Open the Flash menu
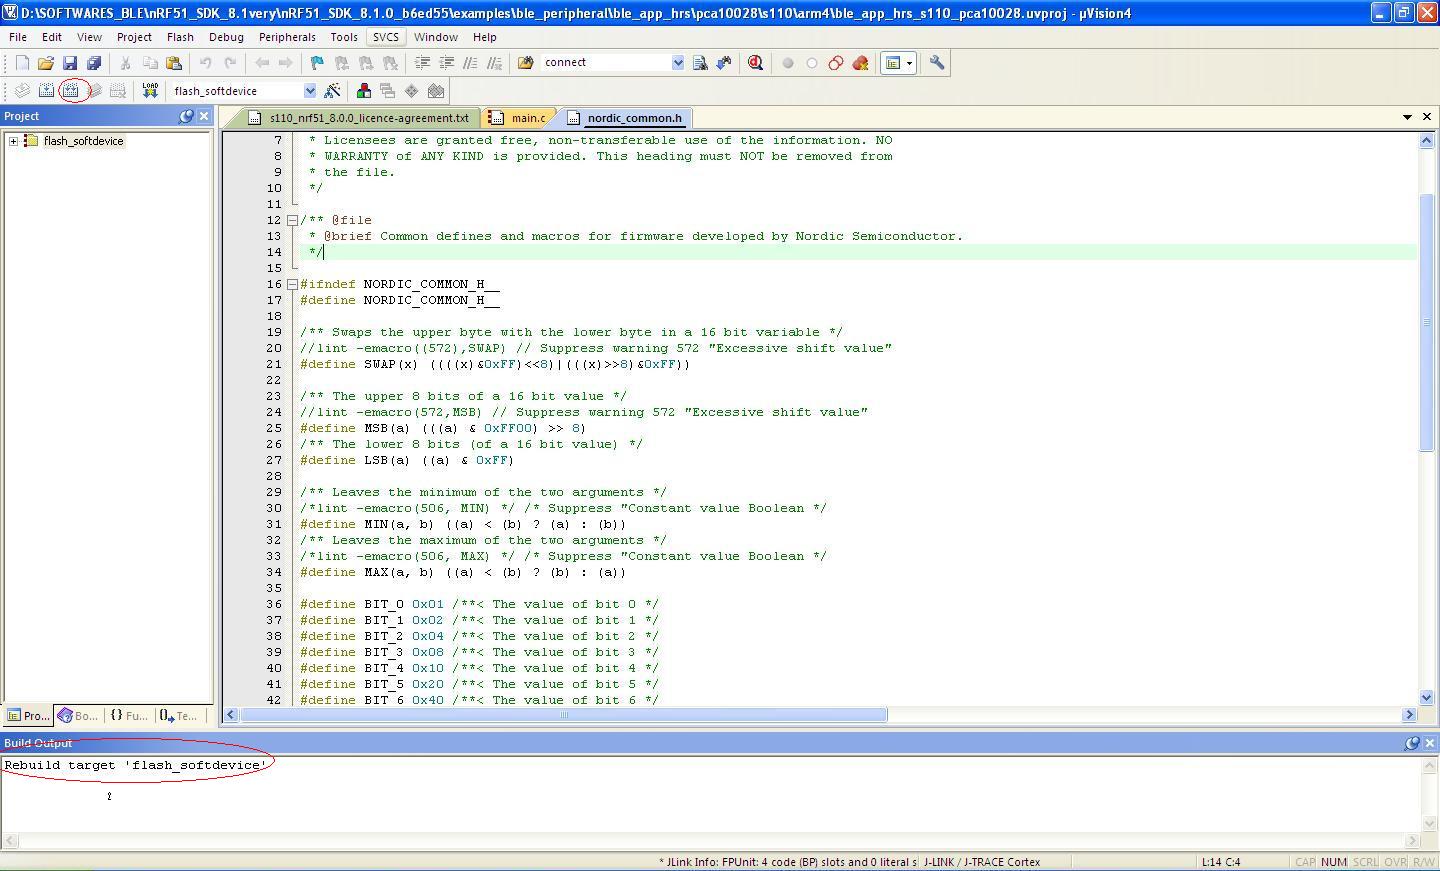 click(x=180, y=37)
